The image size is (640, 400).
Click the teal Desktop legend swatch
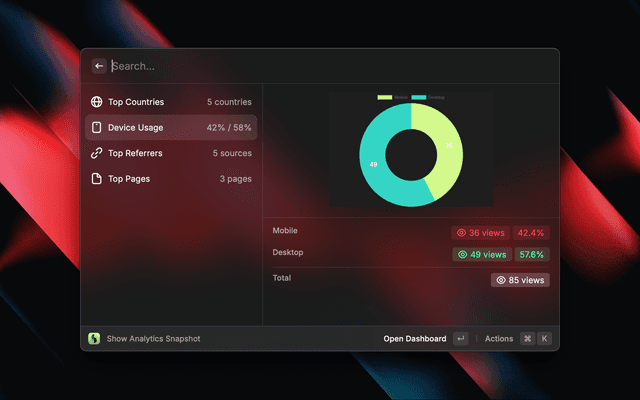418,97
